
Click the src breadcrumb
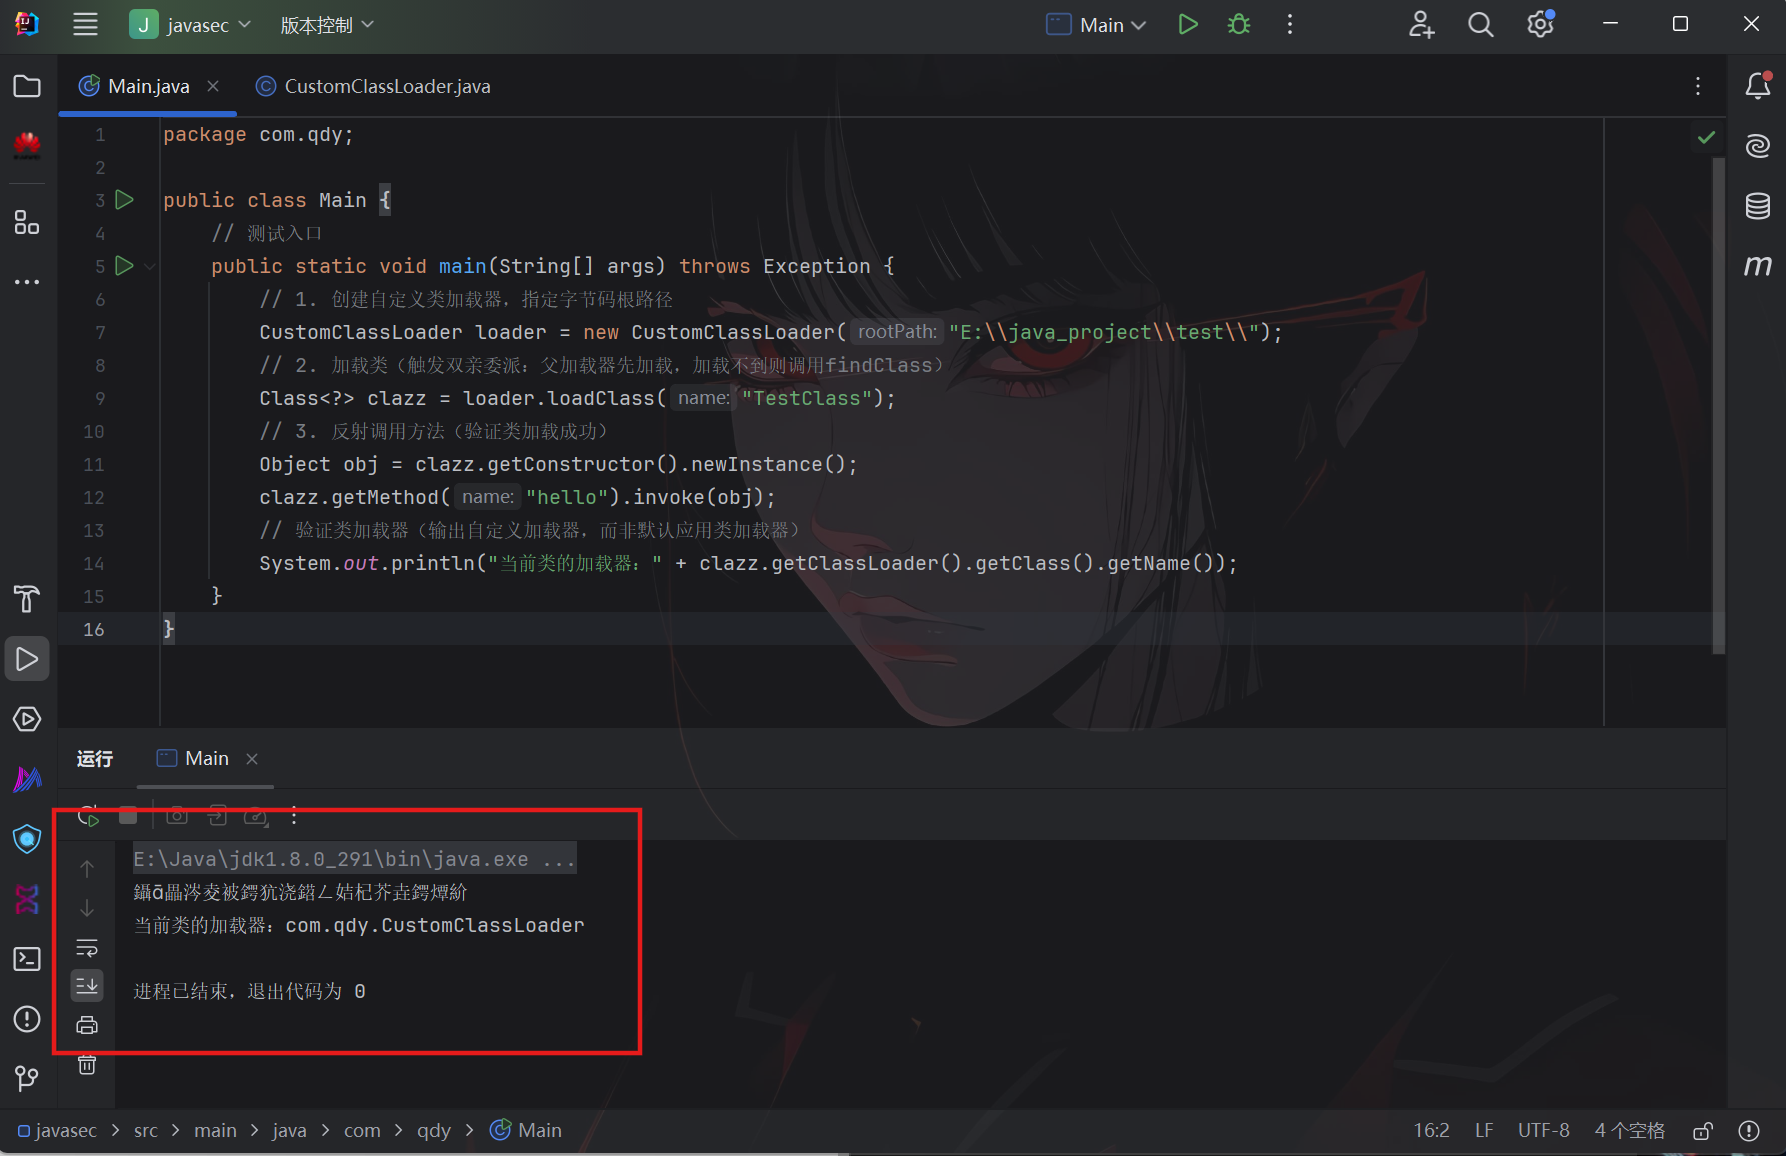pos(146,1130)
